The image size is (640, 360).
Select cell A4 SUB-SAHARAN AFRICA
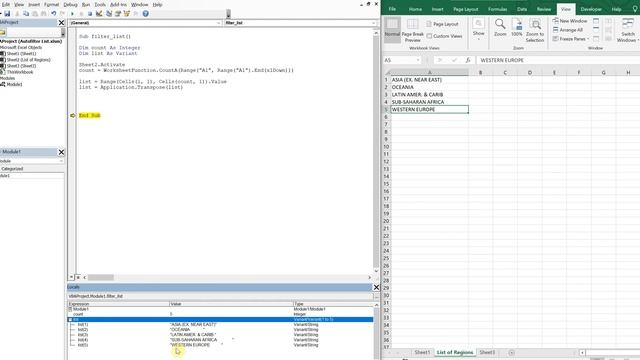pos(429,102)
